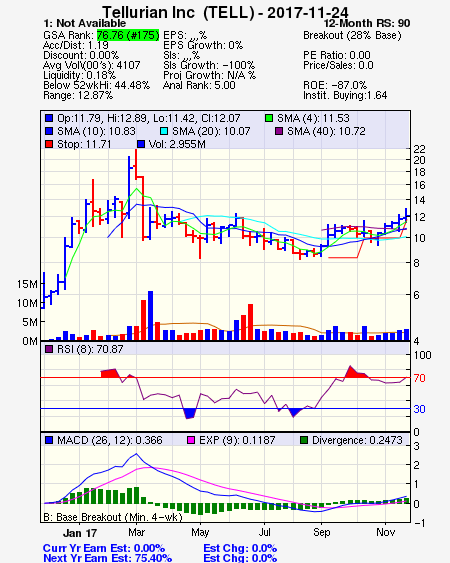Click the 'Range: 12.87%' value

tap(78, 96)
